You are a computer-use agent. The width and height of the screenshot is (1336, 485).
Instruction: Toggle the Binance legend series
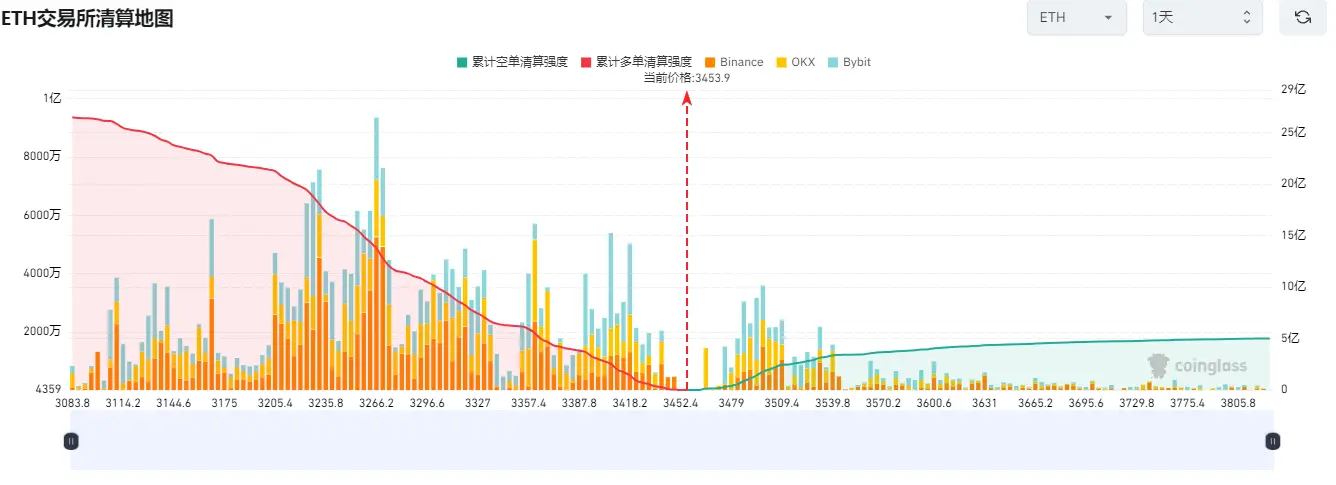point(733,62)
